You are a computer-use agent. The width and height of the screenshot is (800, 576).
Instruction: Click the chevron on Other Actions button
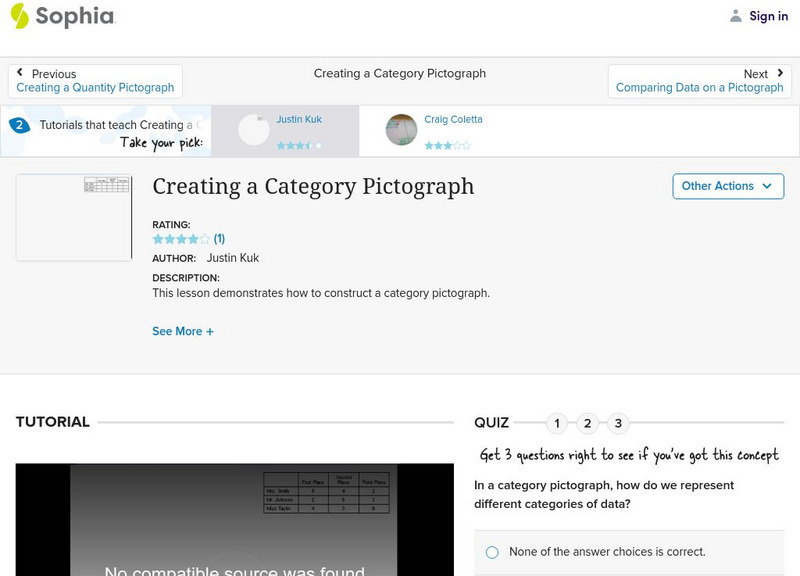tap(767, 186)
